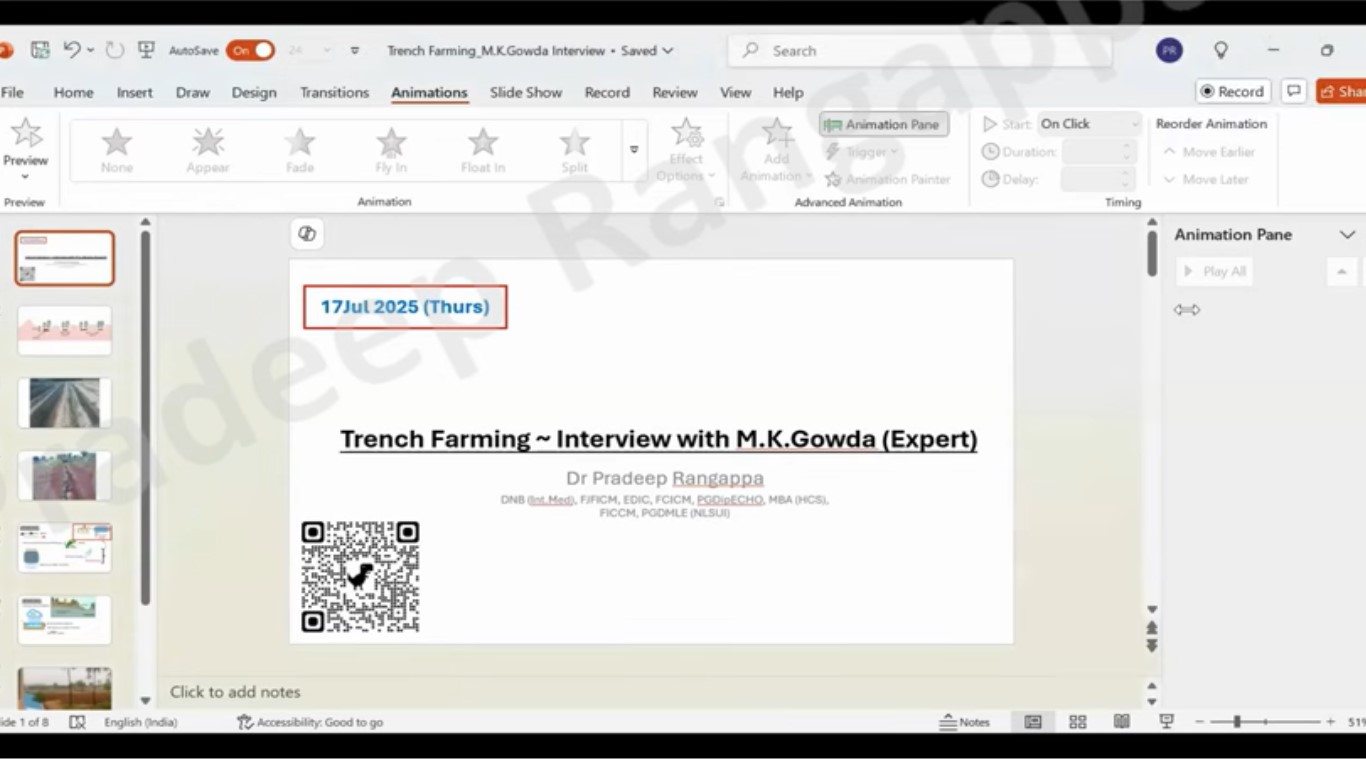Click Move Later reorder button

pos(1206,179)
